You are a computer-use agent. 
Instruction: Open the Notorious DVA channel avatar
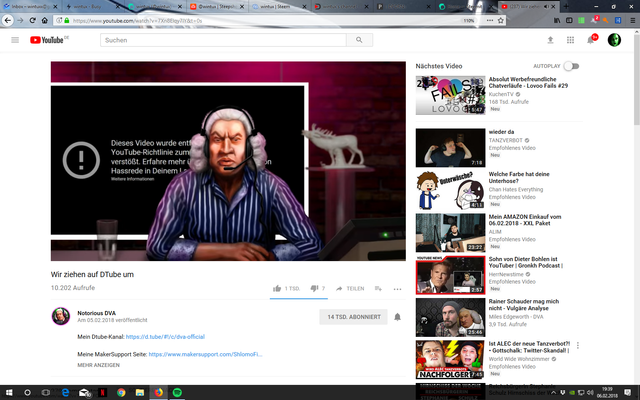click(x=61, y=316)
